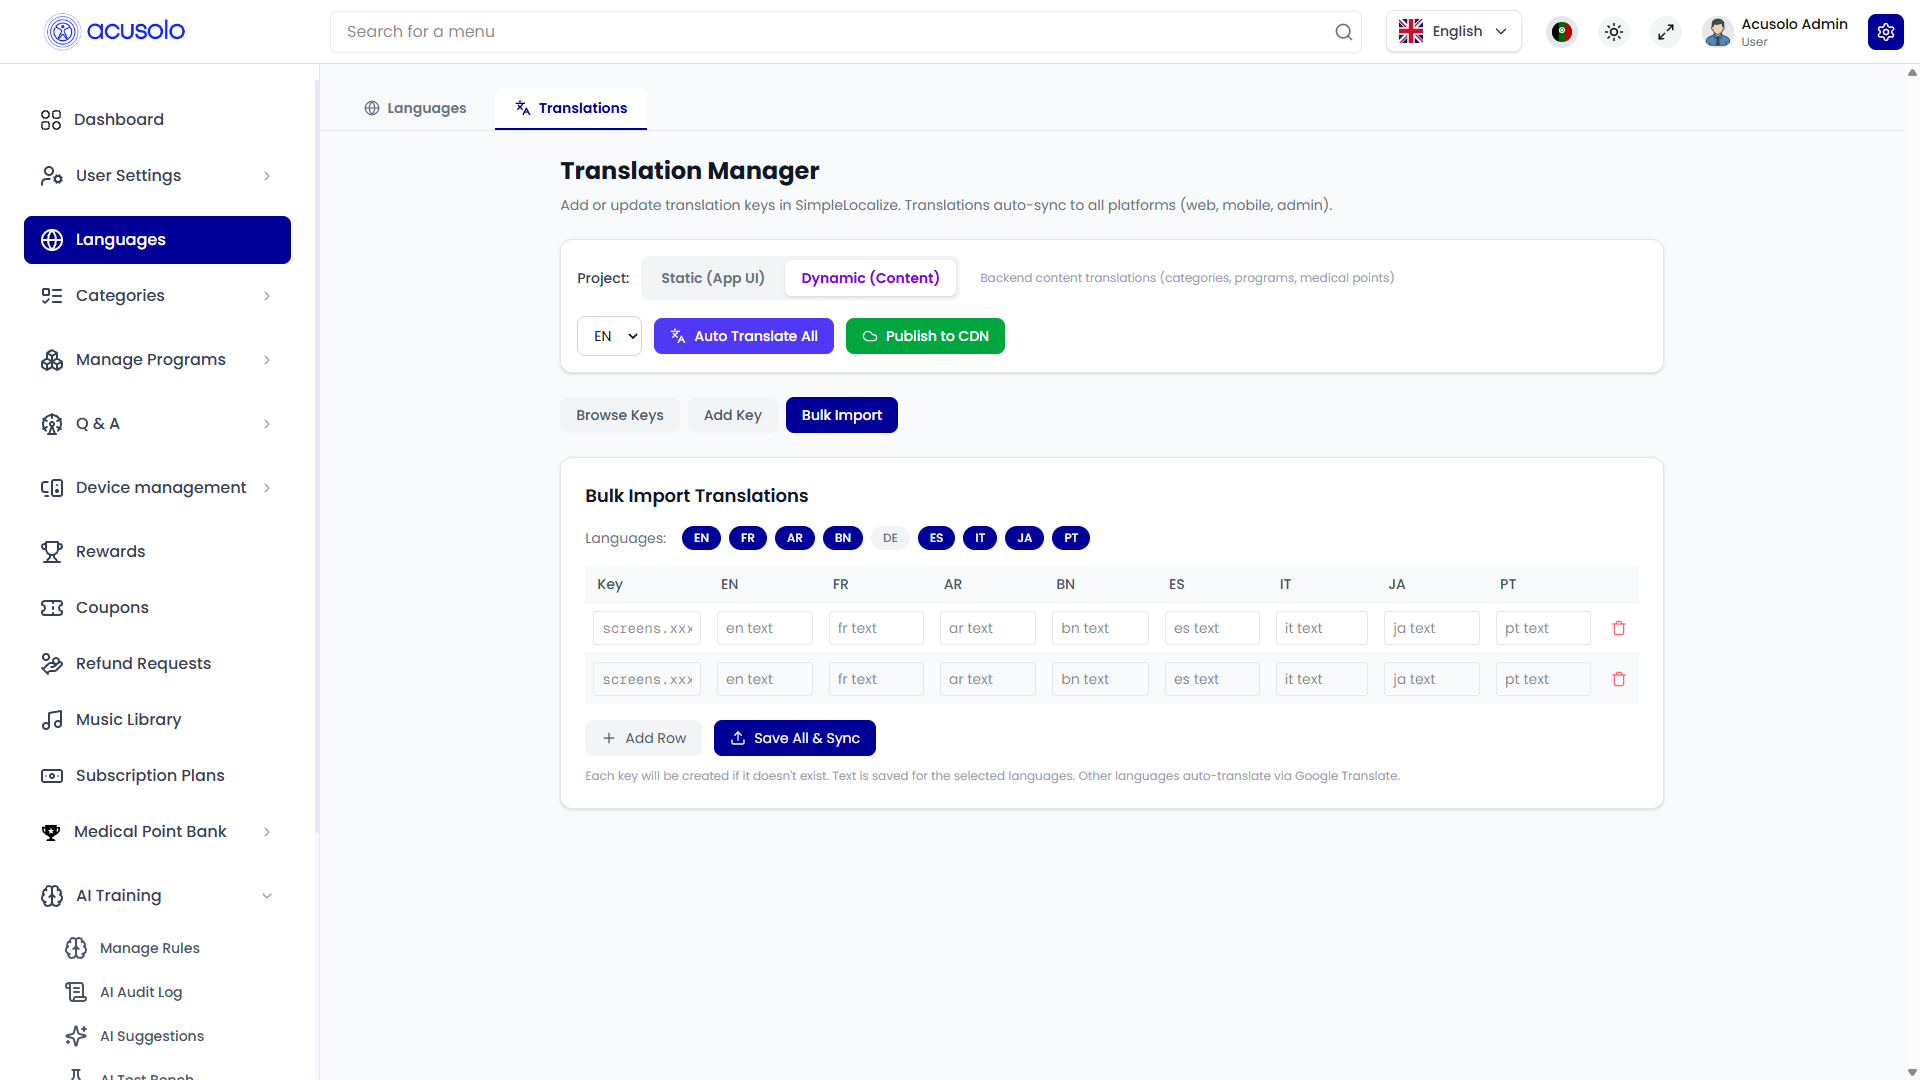
Task: Expand the Categories submenu chevron
Action: pos(267,296)
